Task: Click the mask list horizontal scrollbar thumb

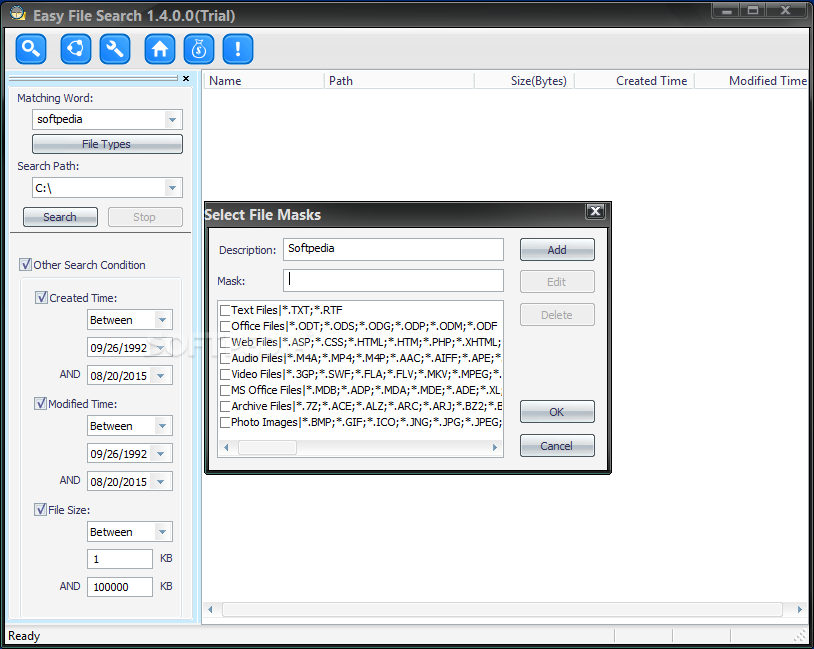Action: pyautogui.click(x=267, y=448)
